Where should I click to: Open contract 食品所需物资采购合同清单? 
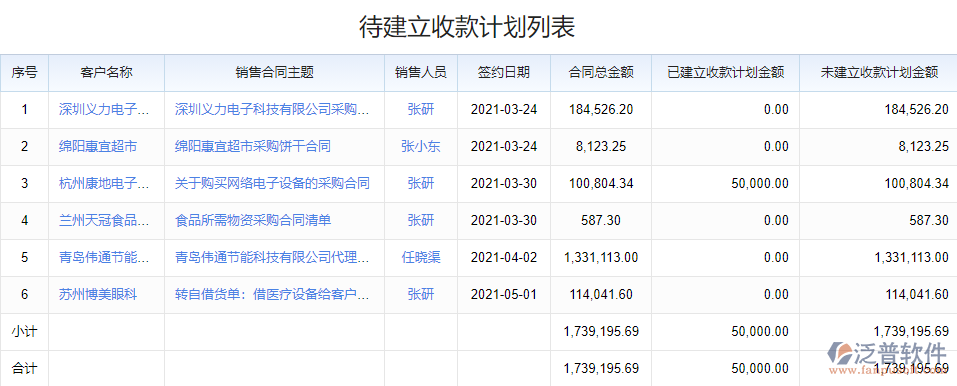[x=253, y=220]
